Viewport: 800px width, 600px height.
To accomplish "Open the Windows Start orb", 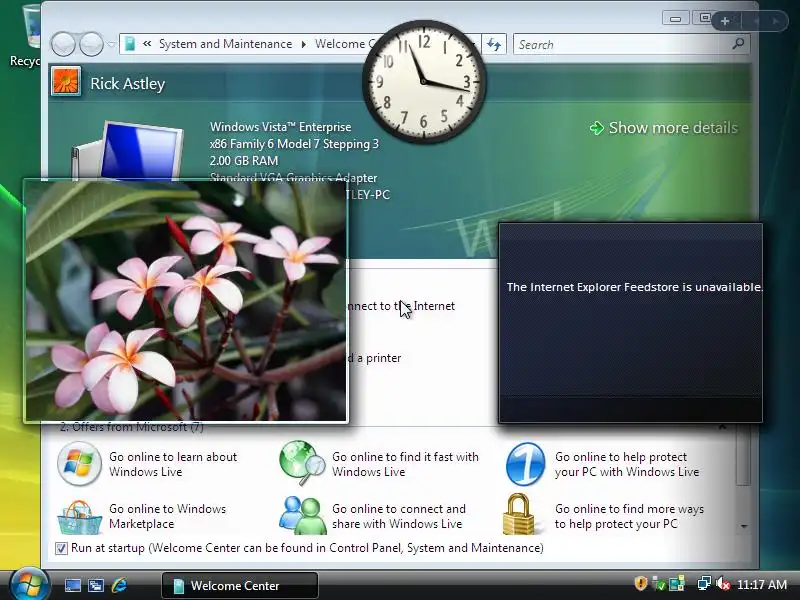I will (29, 585).
